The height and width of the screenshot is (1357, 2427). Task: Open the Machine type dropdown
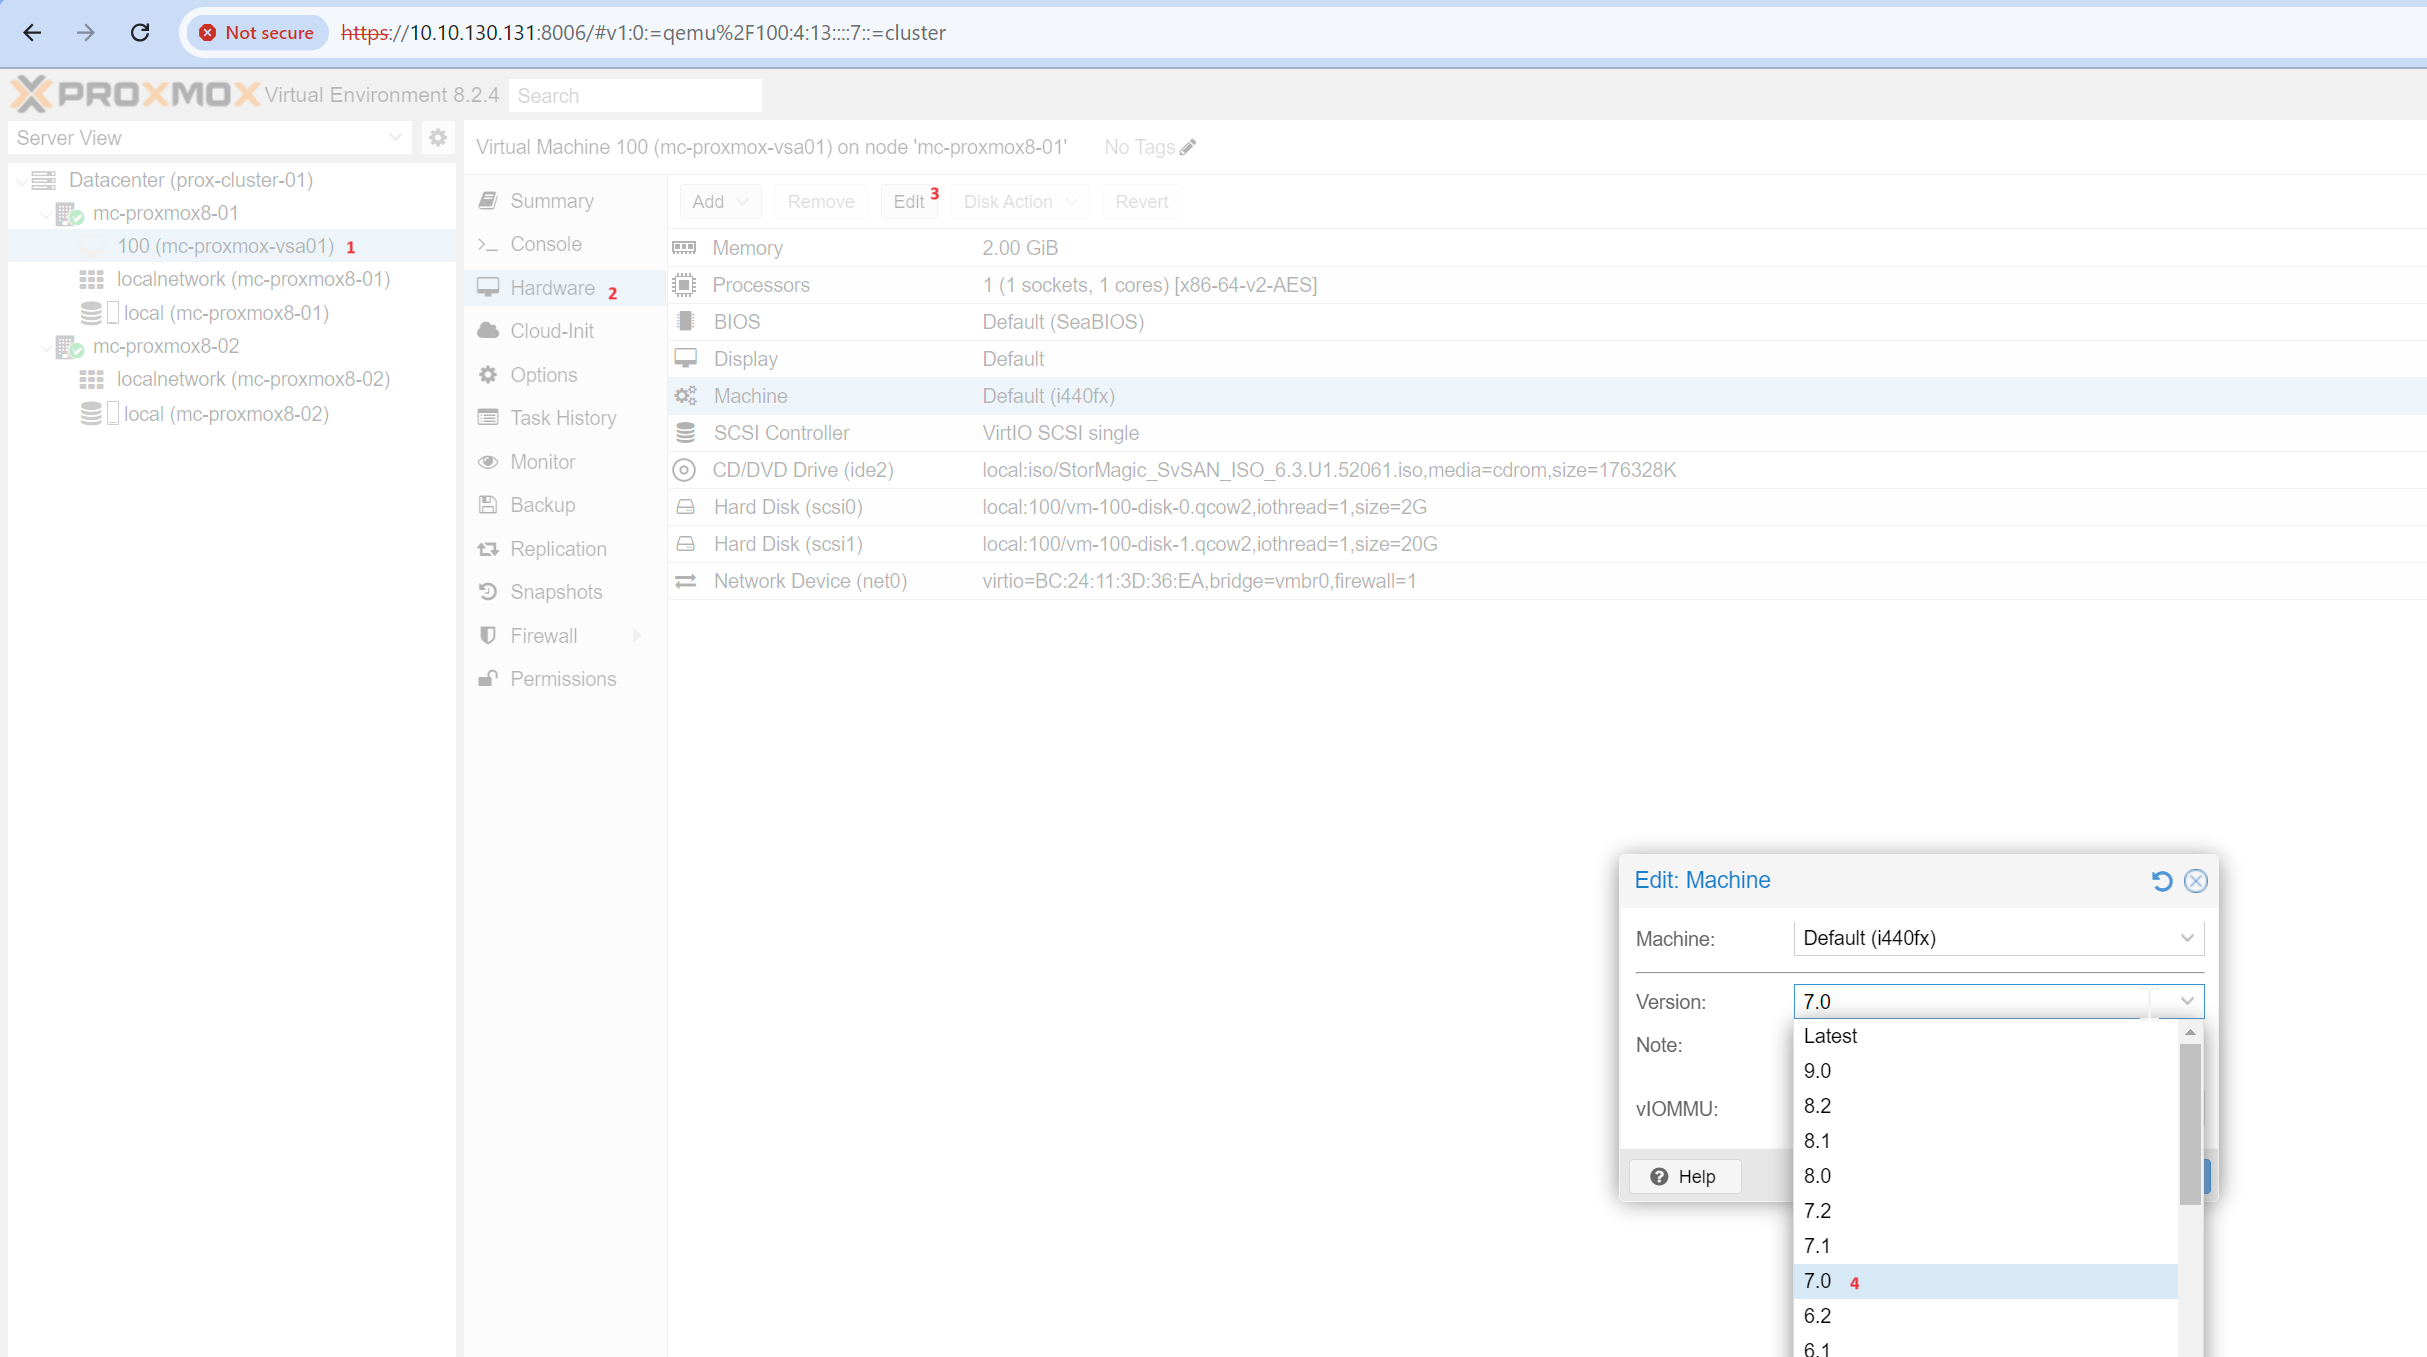click(1999, 938)
